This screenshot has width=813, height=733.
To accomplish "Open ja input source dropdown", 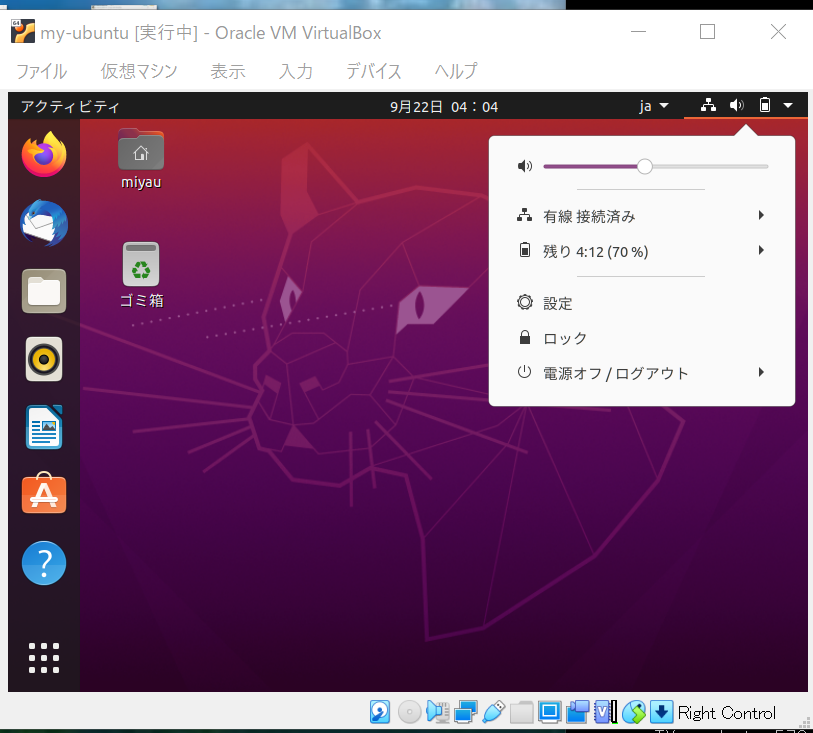I will click(x=654, y=106).
